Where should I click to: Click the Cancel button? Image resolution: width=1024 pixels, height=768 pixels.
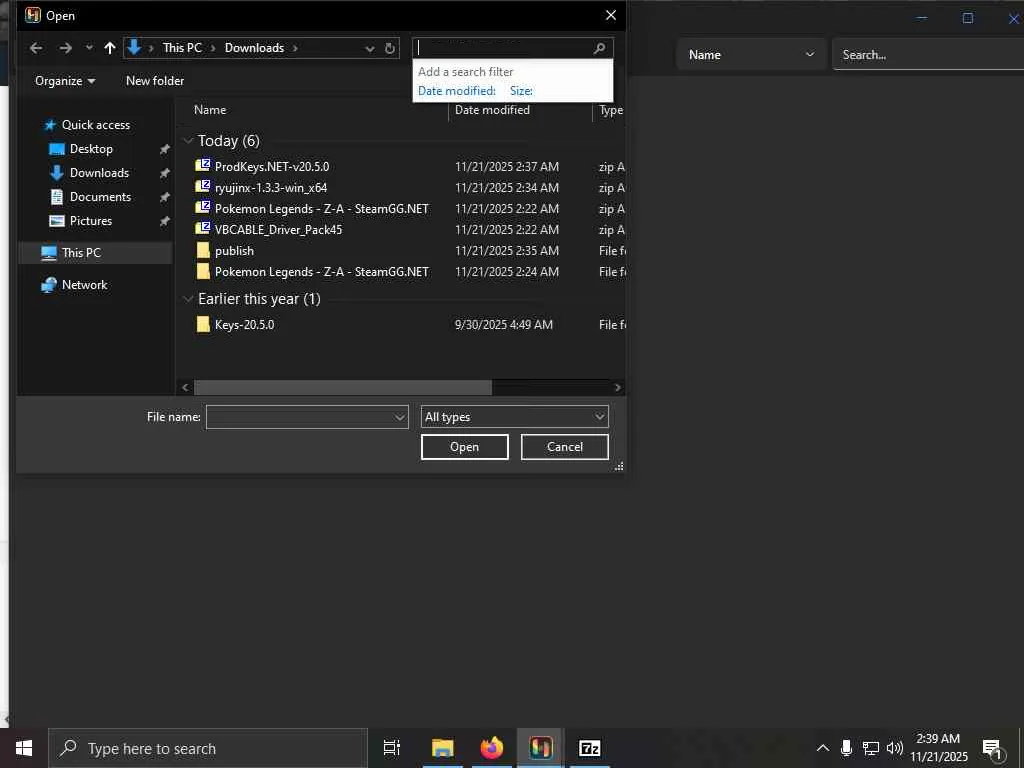click(x=564, y=447)
